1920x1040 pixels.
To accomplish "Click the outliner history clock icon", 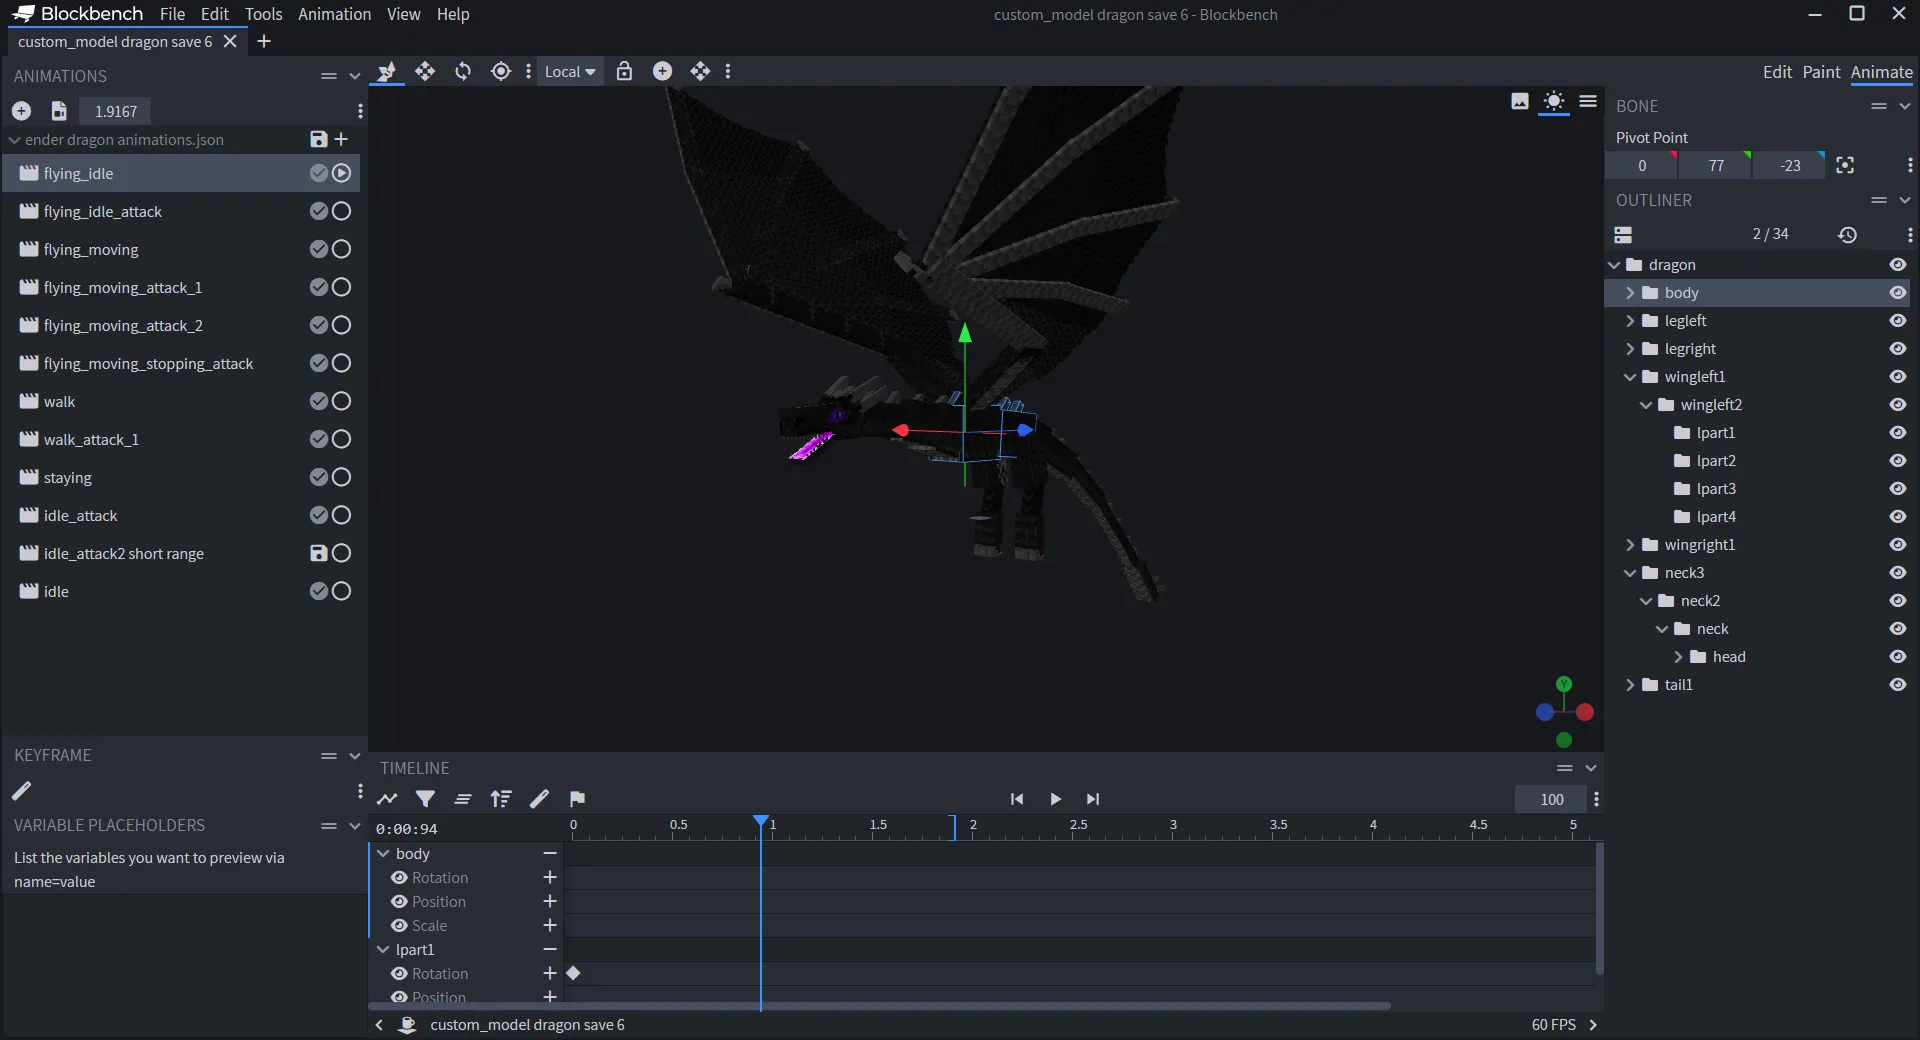I will (1847, 234).
